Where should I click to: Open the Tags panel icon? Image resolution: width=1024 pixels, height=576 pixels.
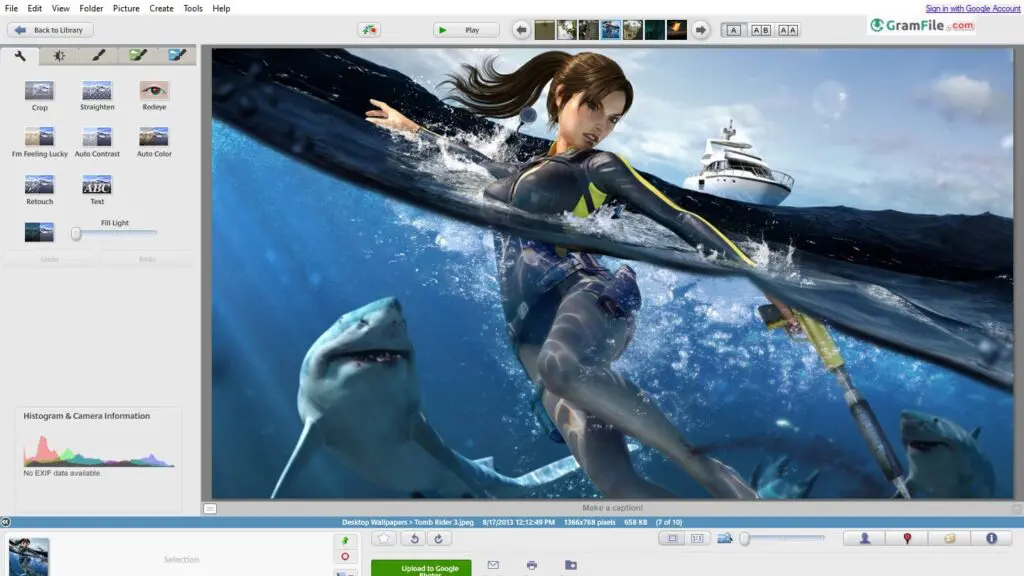[950, 538]
